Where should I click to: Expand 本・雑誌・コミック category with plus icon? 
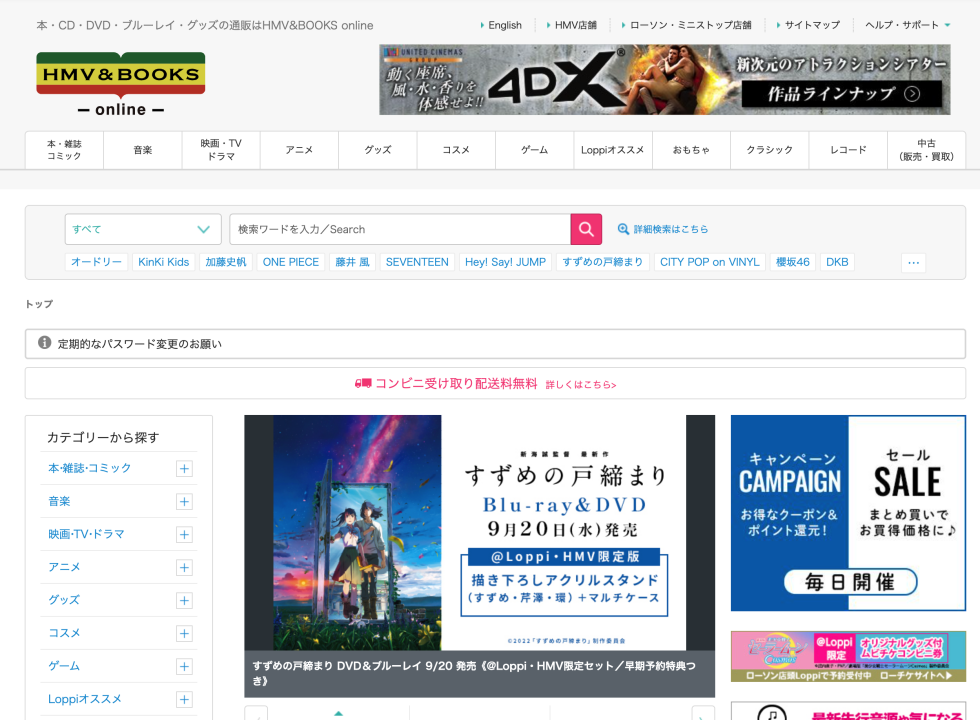coord(184,469)
